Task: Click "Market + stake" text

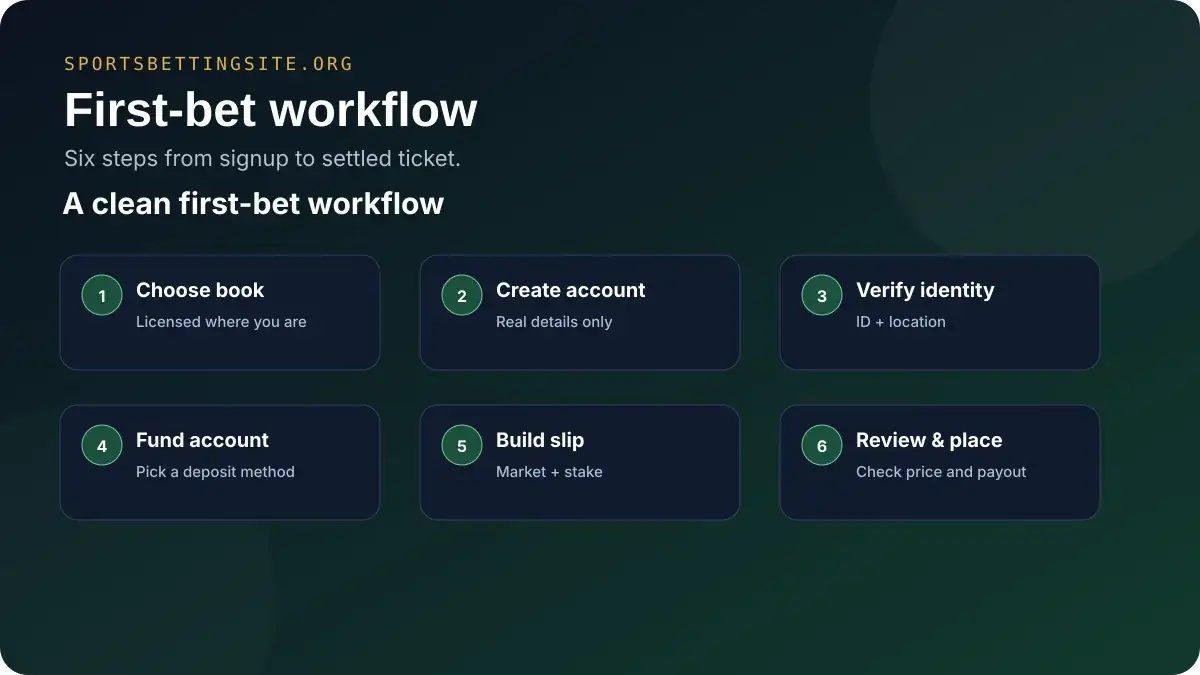Action: click(x=549, y=472)
